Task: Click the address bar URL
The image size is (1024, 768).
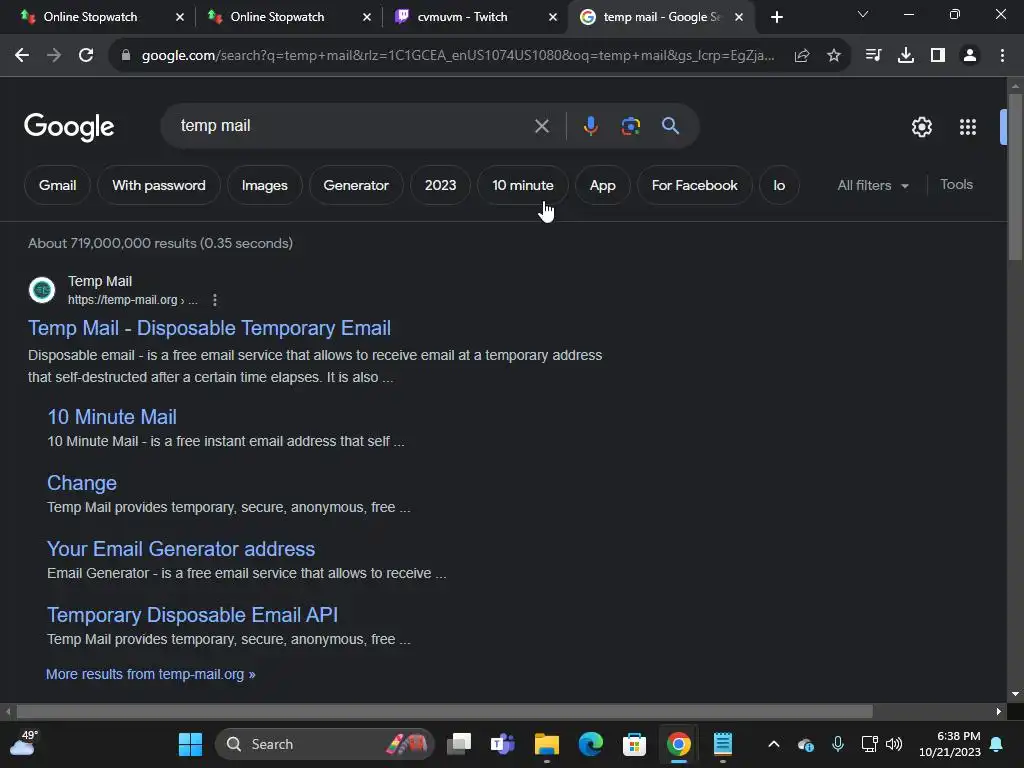Action: 457,56
